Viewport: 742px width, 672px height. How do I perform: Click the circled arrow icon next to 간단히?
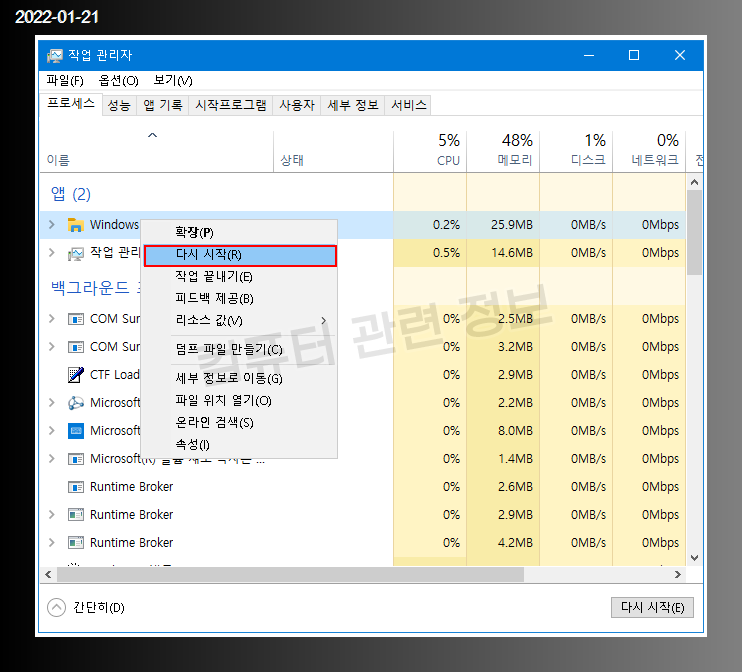tap(56, 608)
